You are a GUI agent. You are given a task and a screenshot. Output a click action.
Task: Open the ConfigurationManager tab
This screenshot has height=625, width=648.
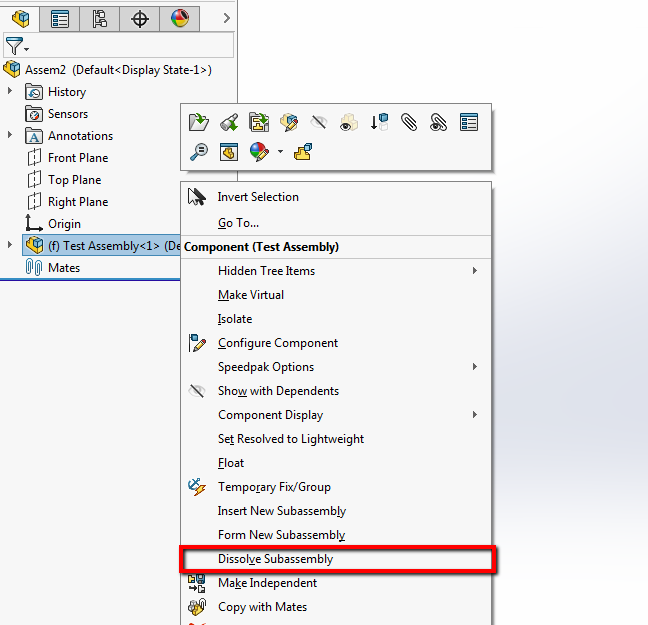tap(100, 19)
